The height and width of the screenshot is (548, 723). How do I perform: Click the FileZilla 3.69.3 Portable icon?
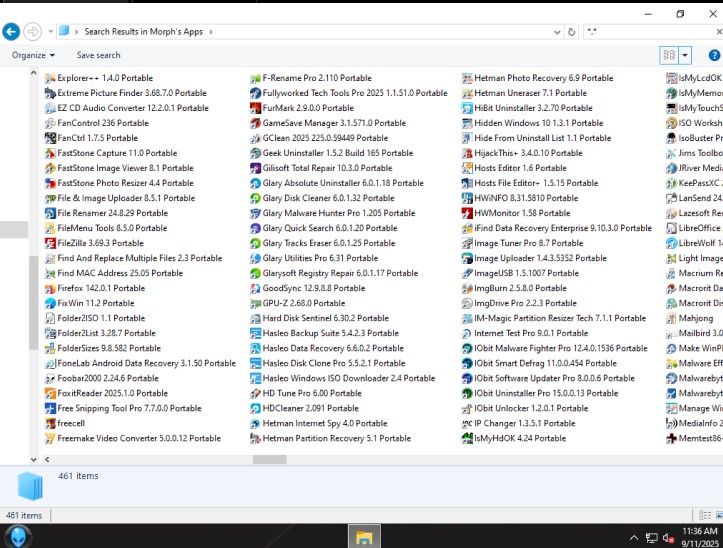point(50,243)
